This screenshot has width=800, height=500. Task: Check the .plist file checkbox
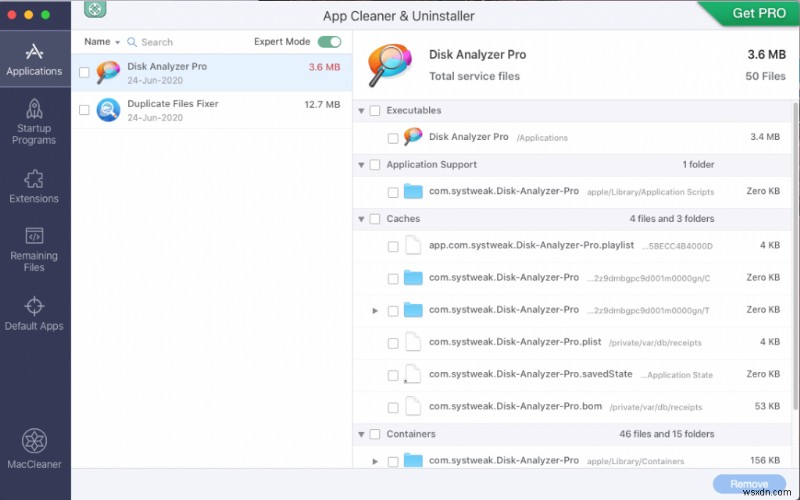(x=393, y=343)
